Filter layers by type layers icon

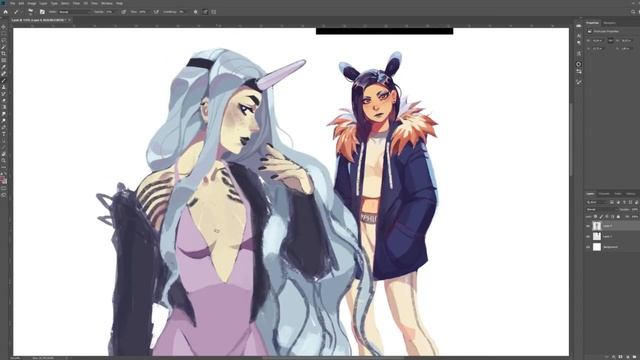(x=624, y=202)
